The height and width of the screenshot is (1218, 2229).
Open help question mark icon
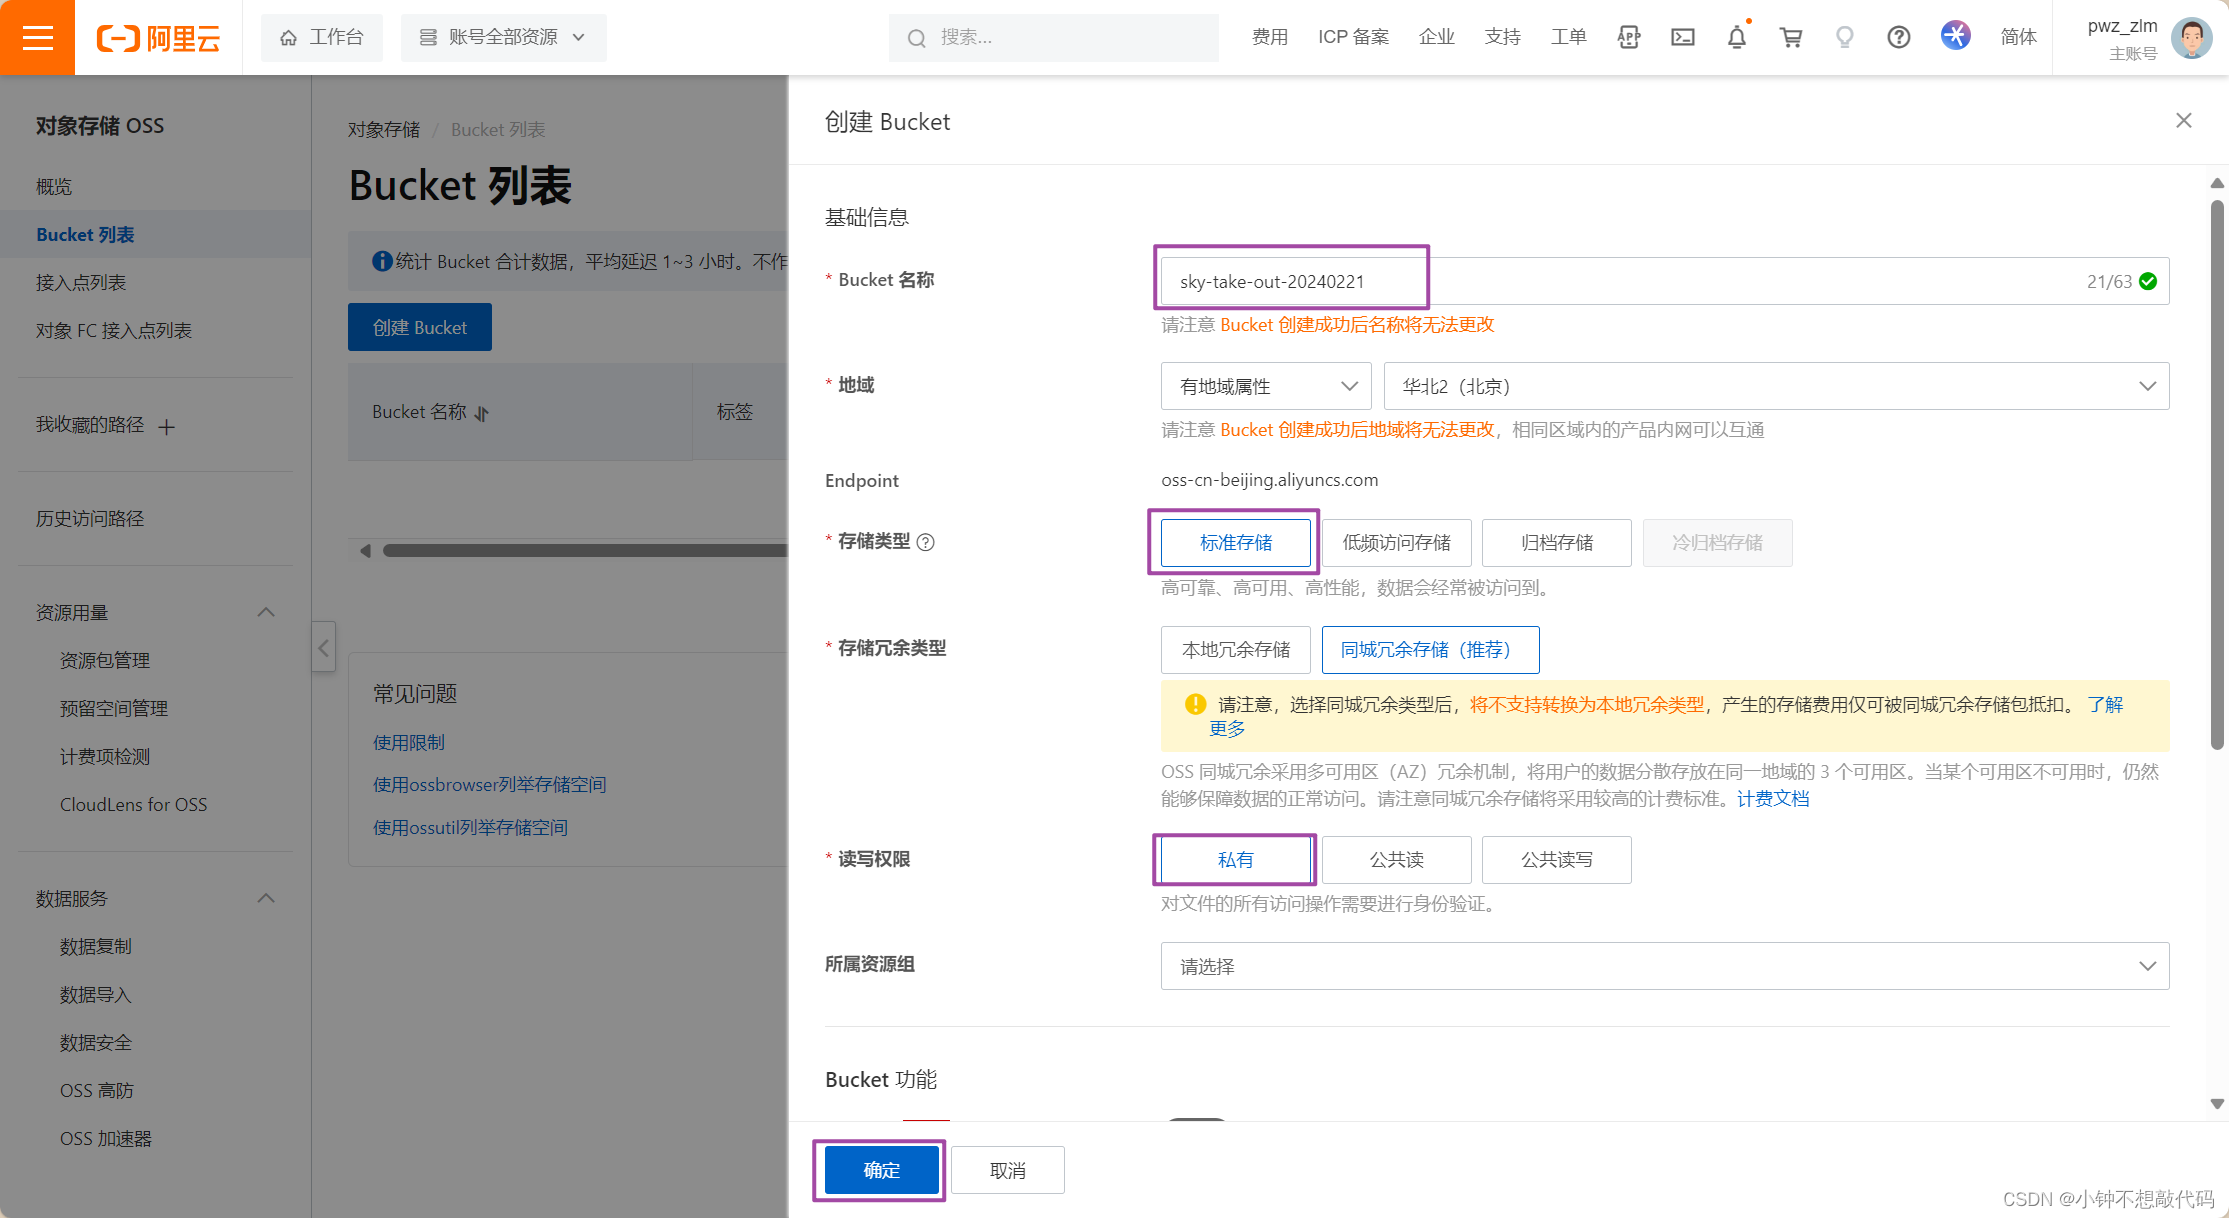pyautogui.click(x=1899, y=37)
